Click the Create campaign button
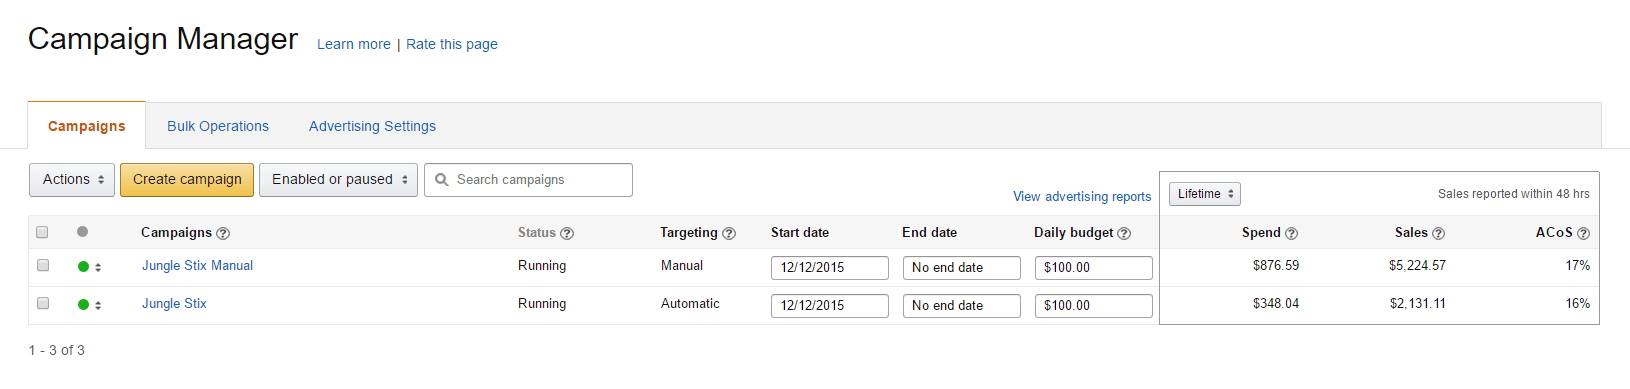 187,180
